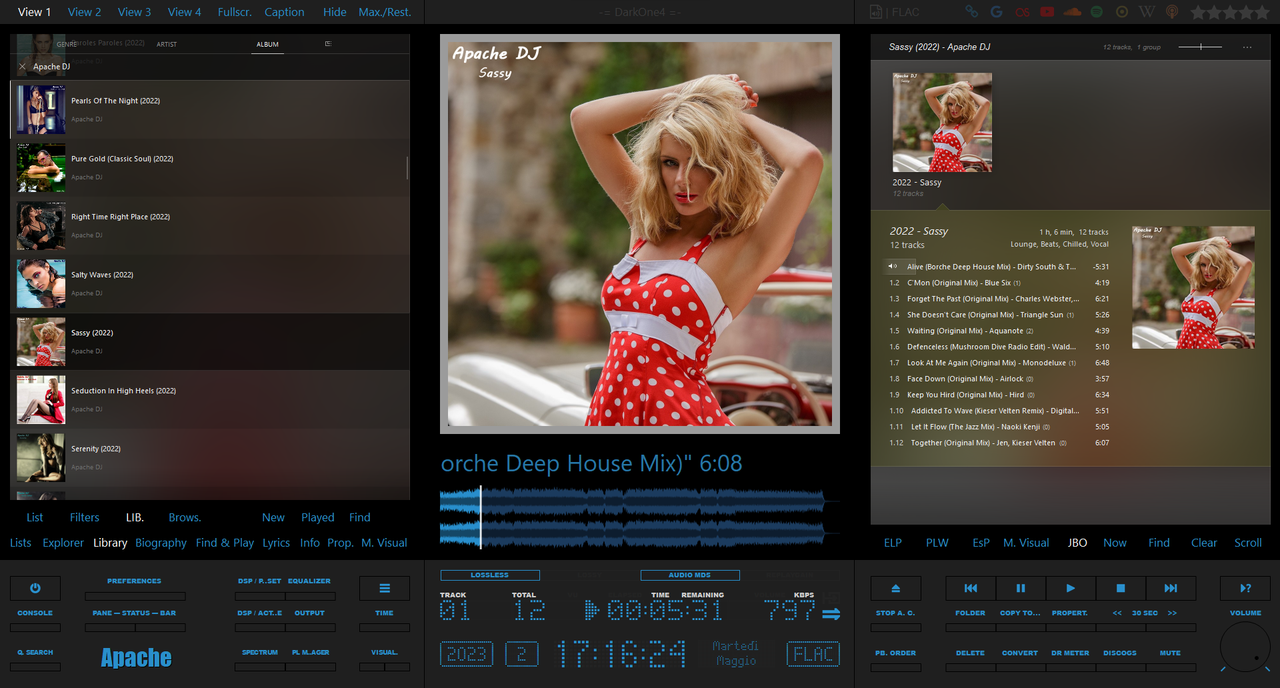Click the play button

[1070, 588]
